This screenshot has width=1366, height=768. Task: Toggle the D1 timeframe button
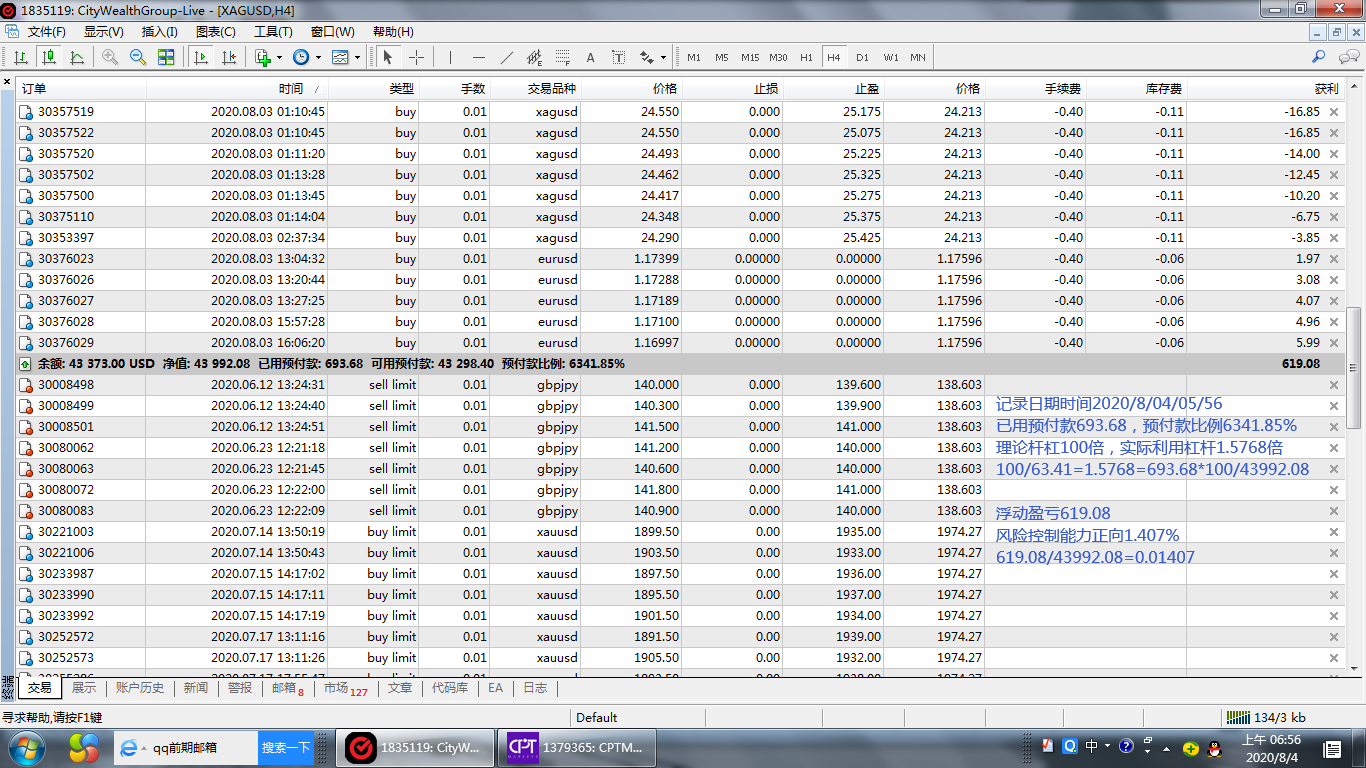pyautogui.click(x=862, y=57)
